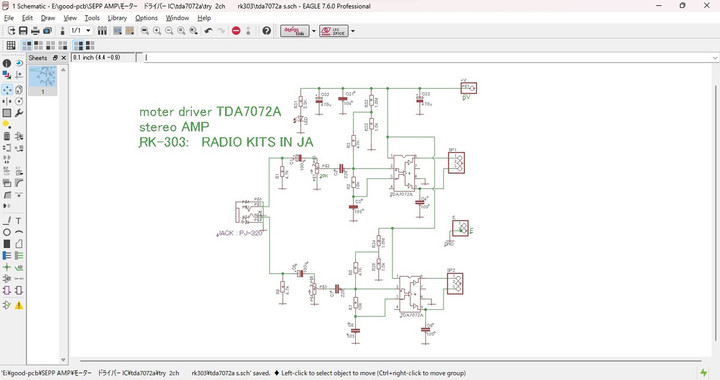Click the Undo arrow icon
720x380 pixels.
(208, 31)
